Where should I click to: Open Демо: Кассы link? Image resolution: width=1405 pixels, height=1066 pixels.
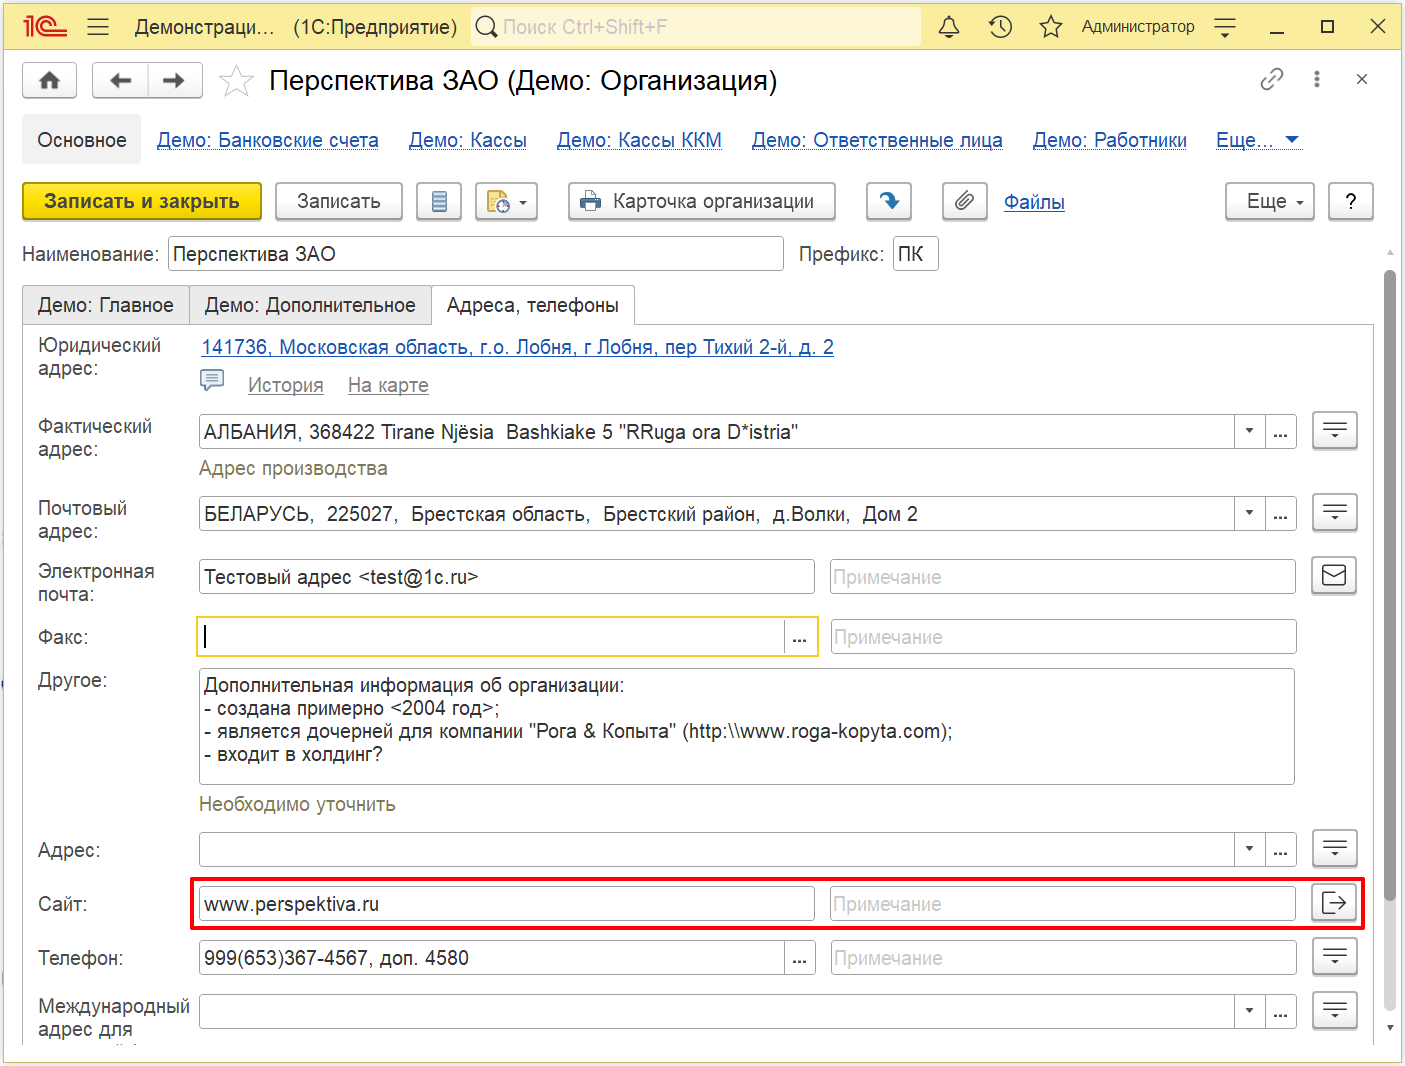(468, 140)
